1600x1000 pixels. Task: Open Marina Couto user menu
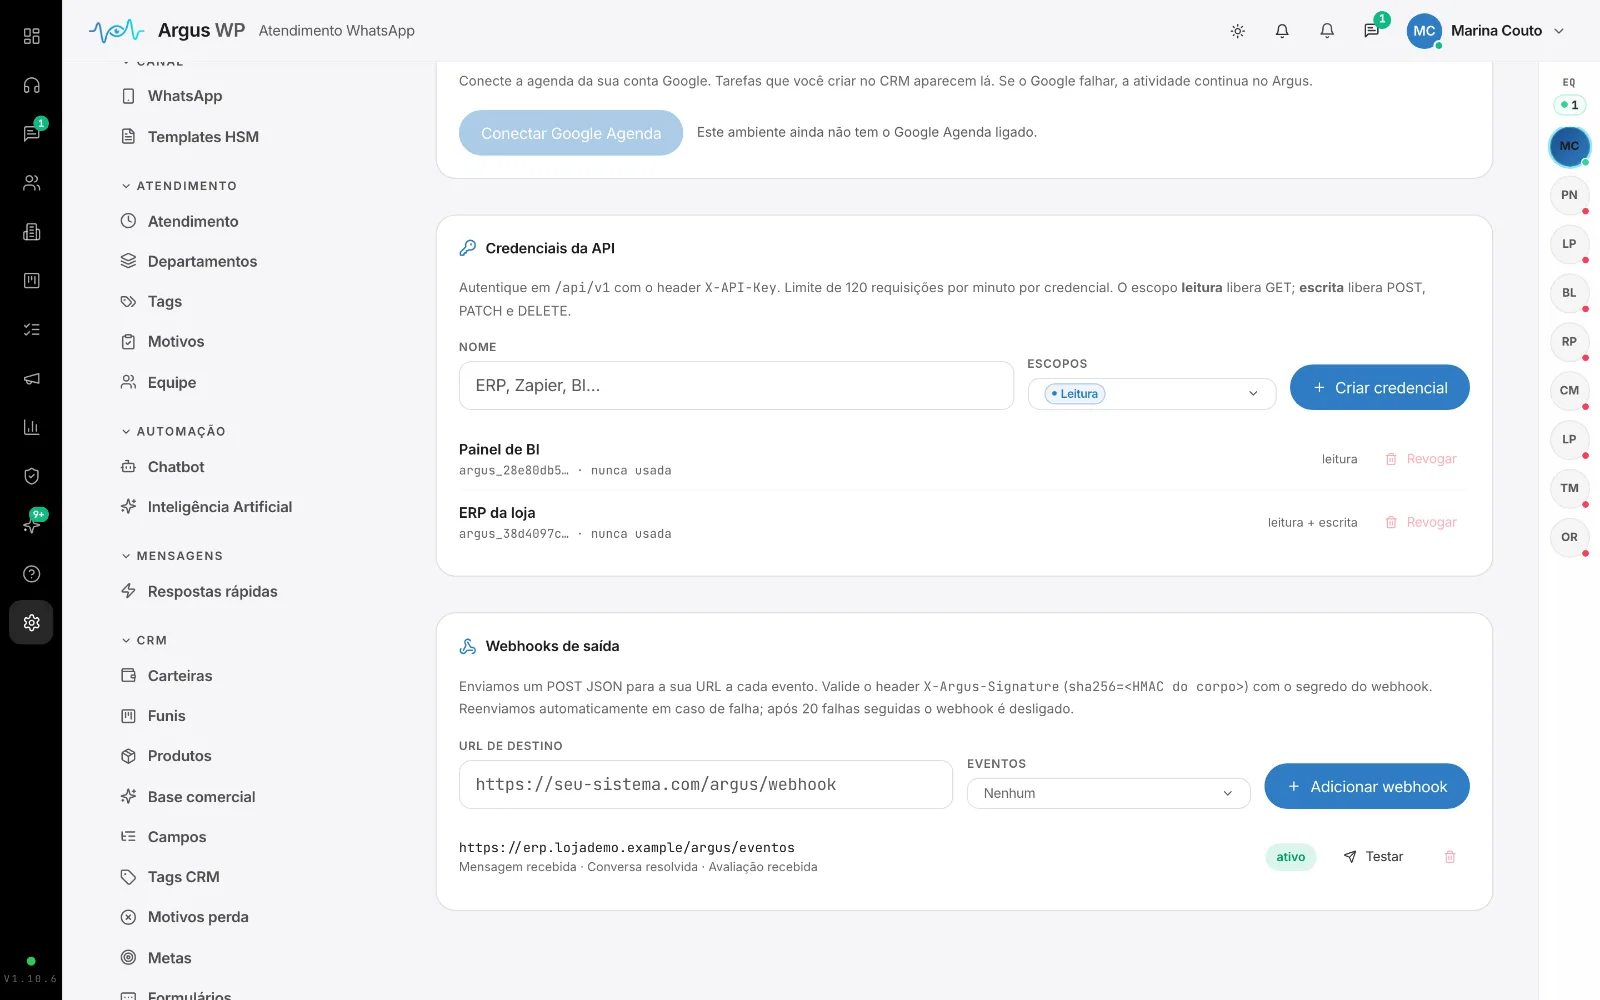click(1486, 31)
